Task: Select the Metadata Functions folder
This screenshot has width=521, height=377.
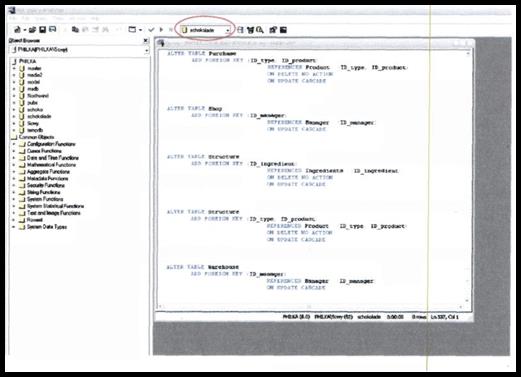Action: 47,179
